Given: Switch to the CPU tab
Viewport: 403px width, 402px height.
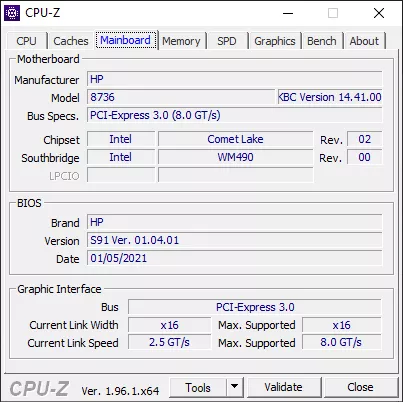Looking at the screenshot, I should [x=26, y=41].
